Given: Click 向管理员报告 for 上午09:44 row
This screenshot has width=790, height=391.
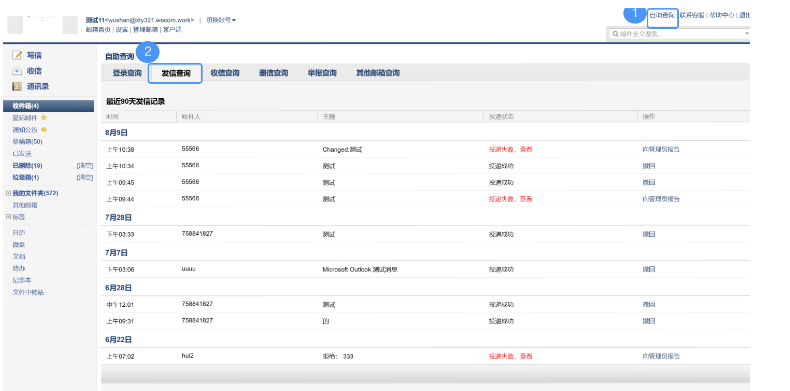Looking at the screenshot, I should [x=661, y=199].
